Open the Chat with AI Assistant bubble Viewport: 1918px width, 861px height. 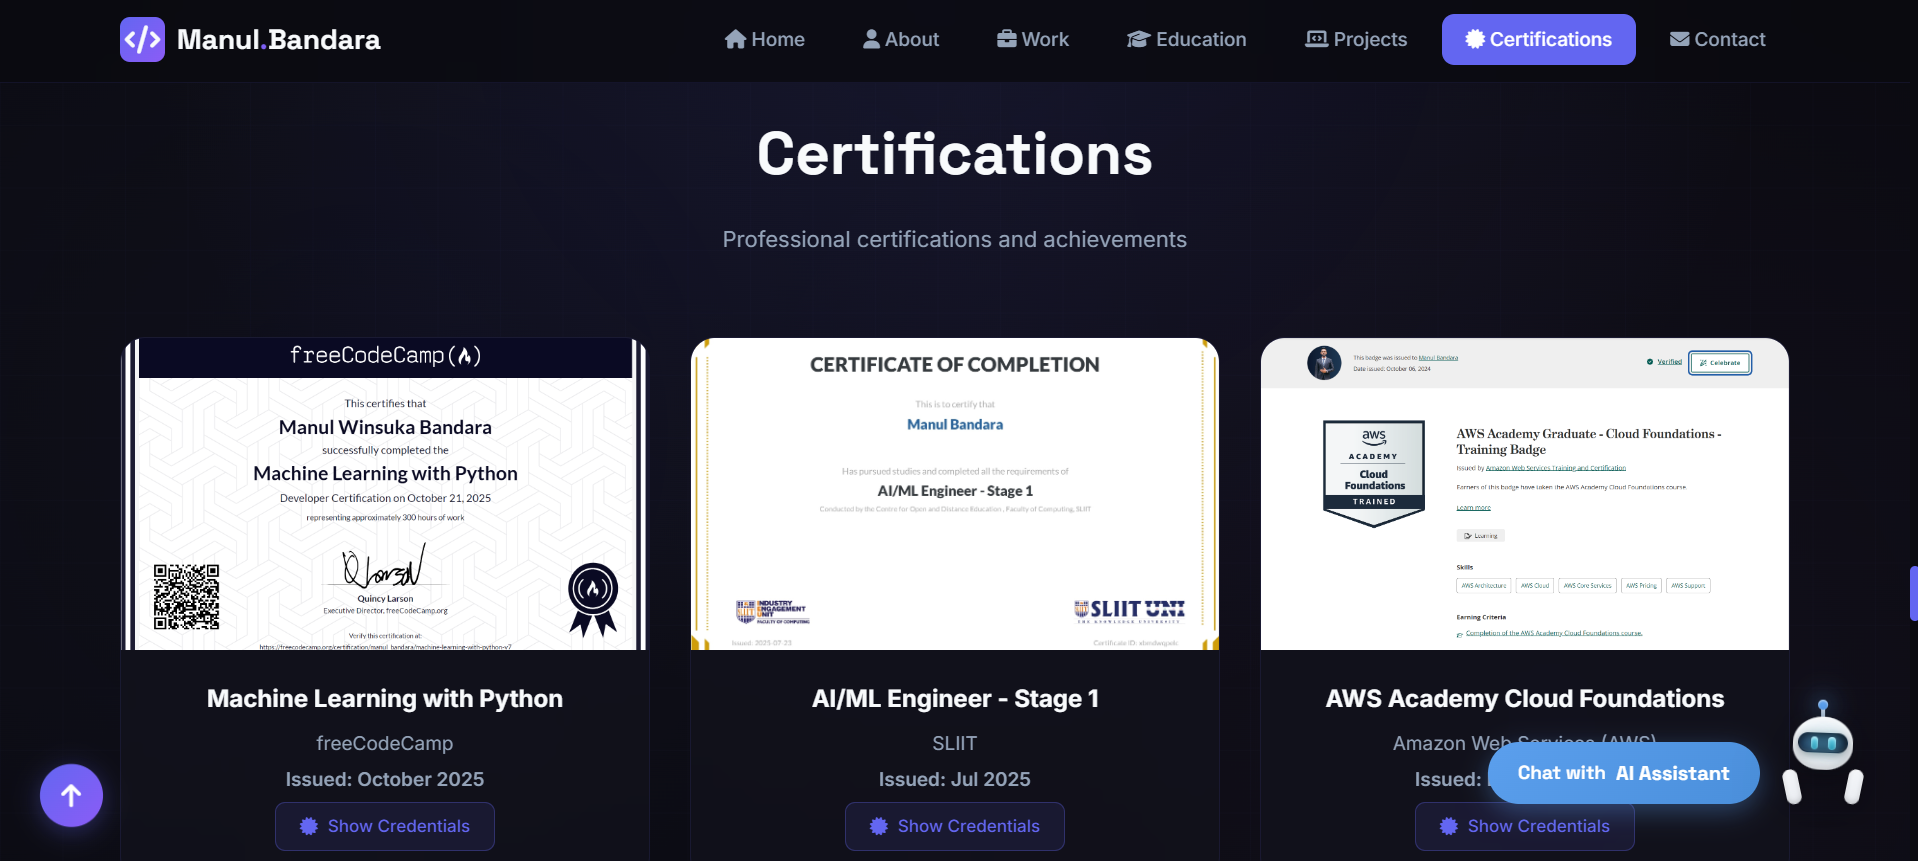click(x=1623, y=773)
